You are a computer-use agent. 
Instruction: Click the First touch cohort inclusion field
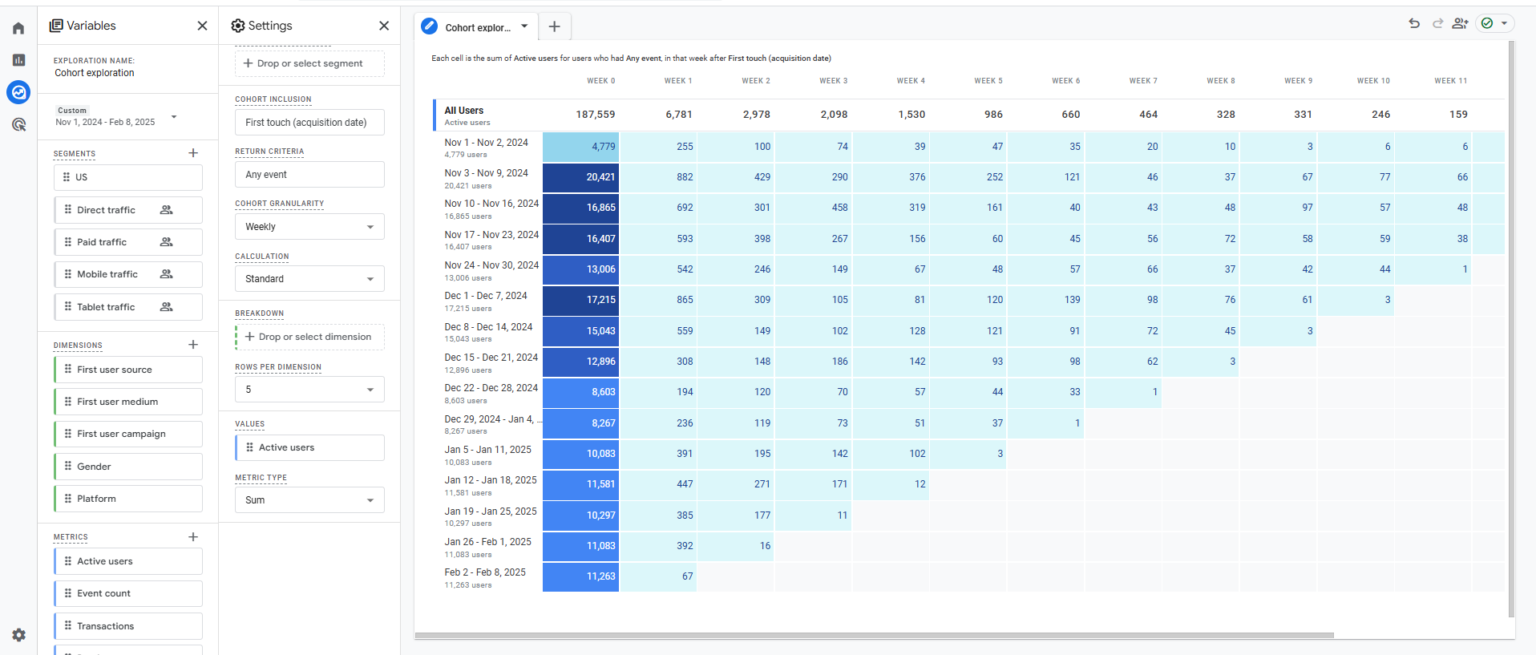[309, 123]
